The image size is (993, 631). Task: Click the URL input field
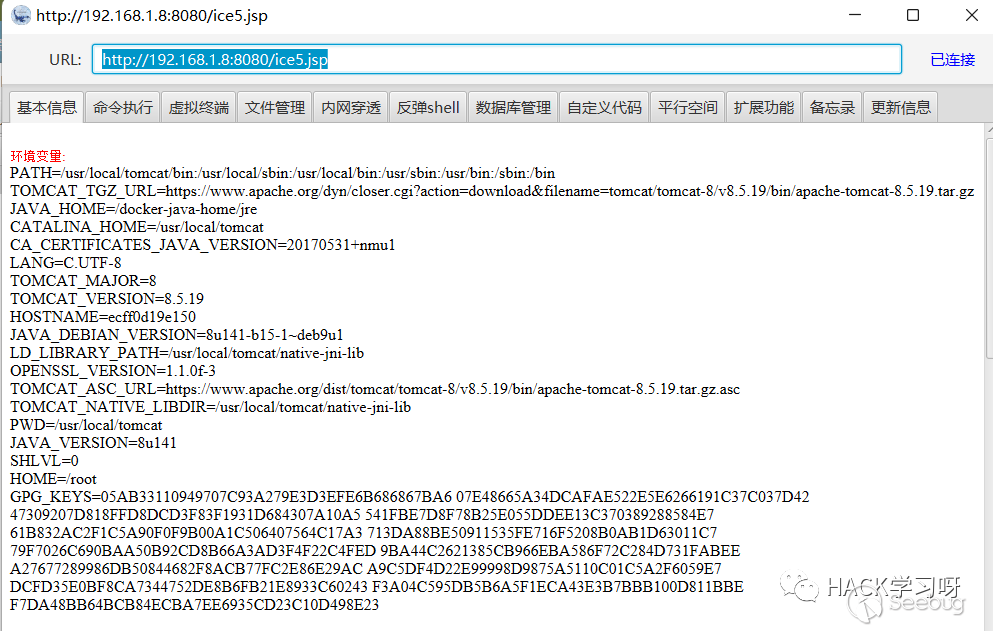[496, 59]
